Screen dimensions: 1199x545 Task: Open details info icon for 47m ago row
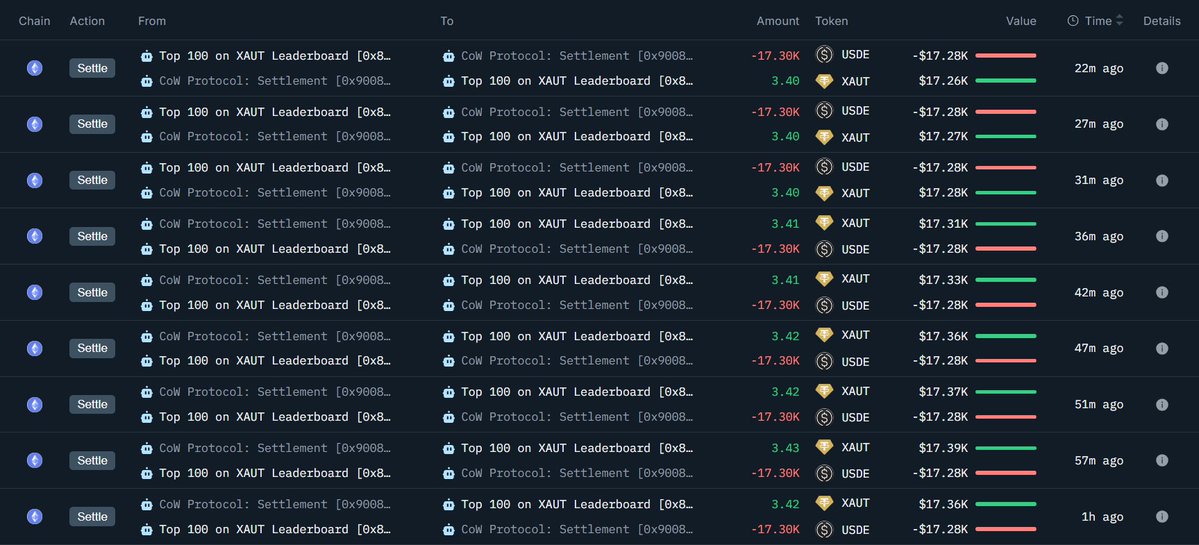(x=1162, y=348)
